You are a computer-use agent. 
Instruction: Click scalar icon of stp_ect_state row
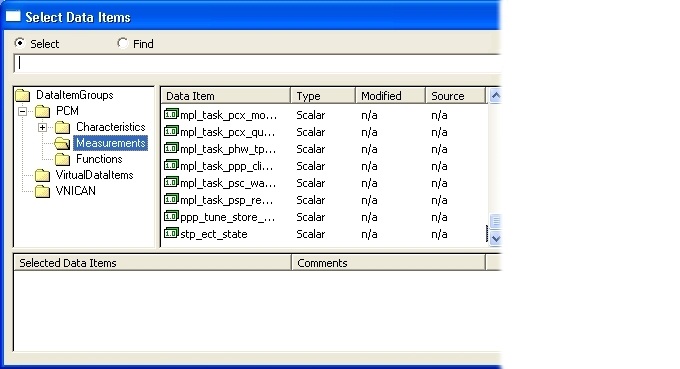[x=171, y=233]
